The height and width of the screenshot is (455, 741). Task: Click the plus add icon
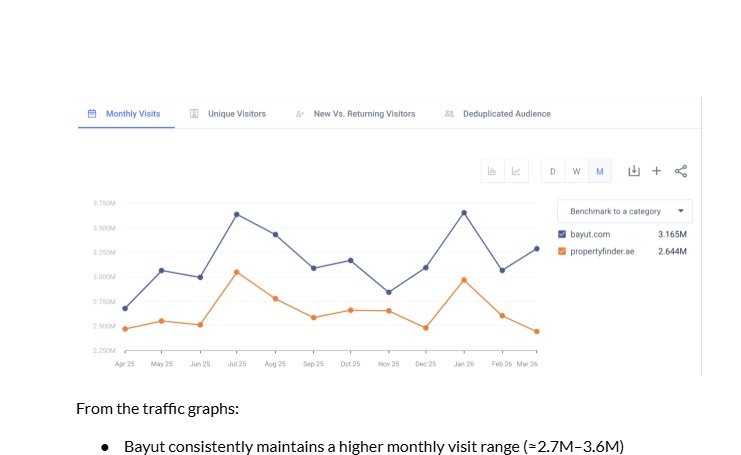(x=656, y=171)
